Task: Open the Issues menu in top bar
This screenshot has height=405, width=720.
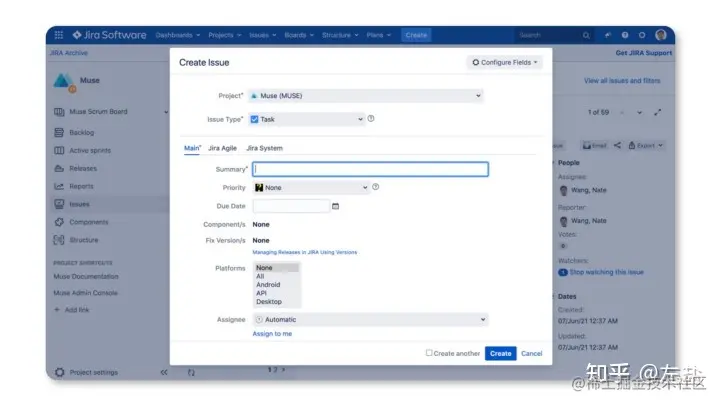Action: [x=263, y=35]
